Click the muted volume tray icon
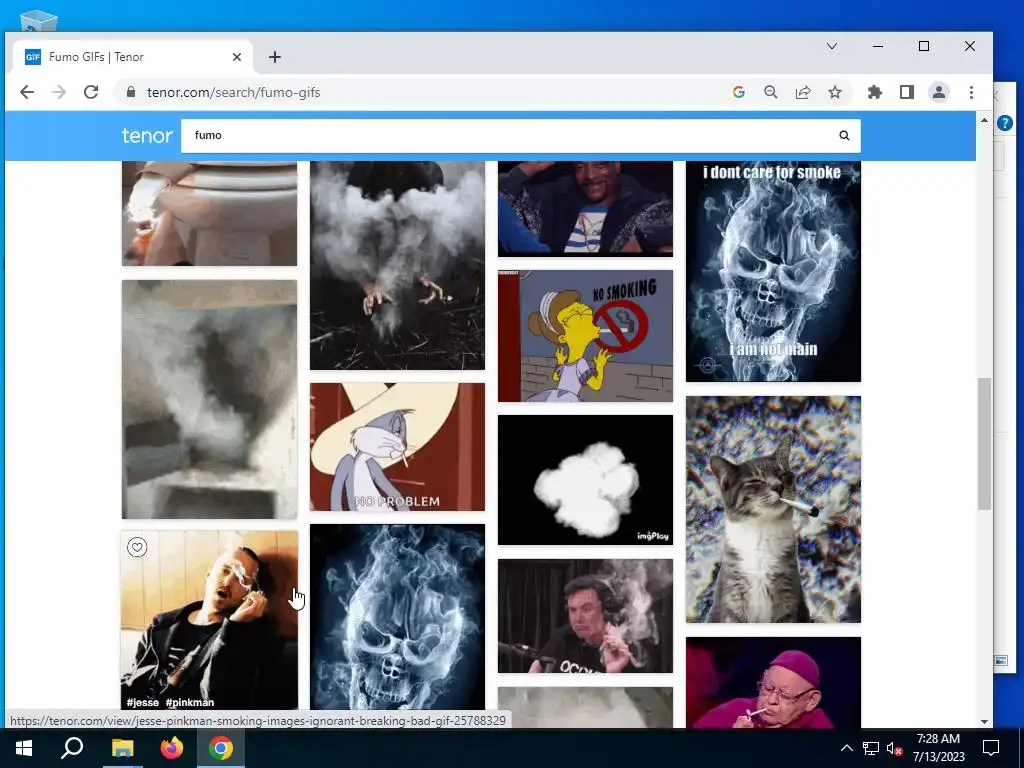This screenshot has width=1024, height=768. tap(894, 748)
